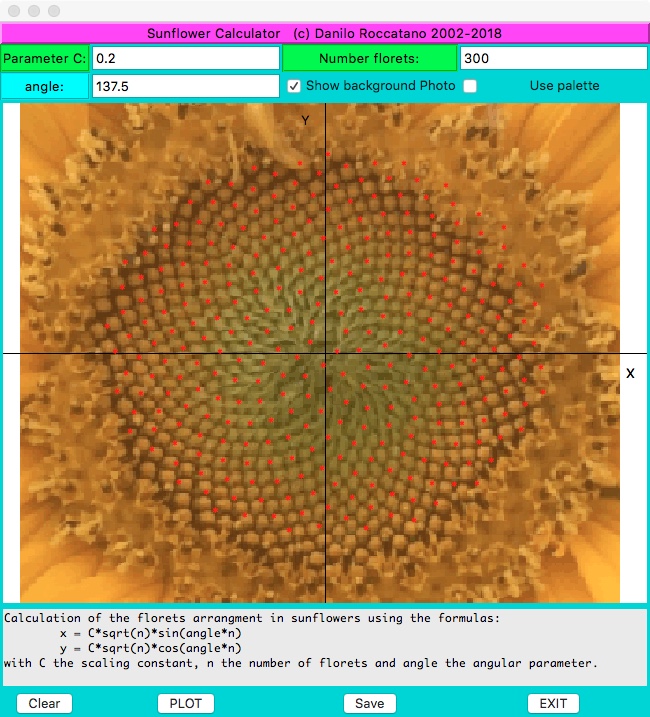This screenshot has height=717, width=650.
Task: Click the axes origin in sunflower plot
Action: point(326,354)
